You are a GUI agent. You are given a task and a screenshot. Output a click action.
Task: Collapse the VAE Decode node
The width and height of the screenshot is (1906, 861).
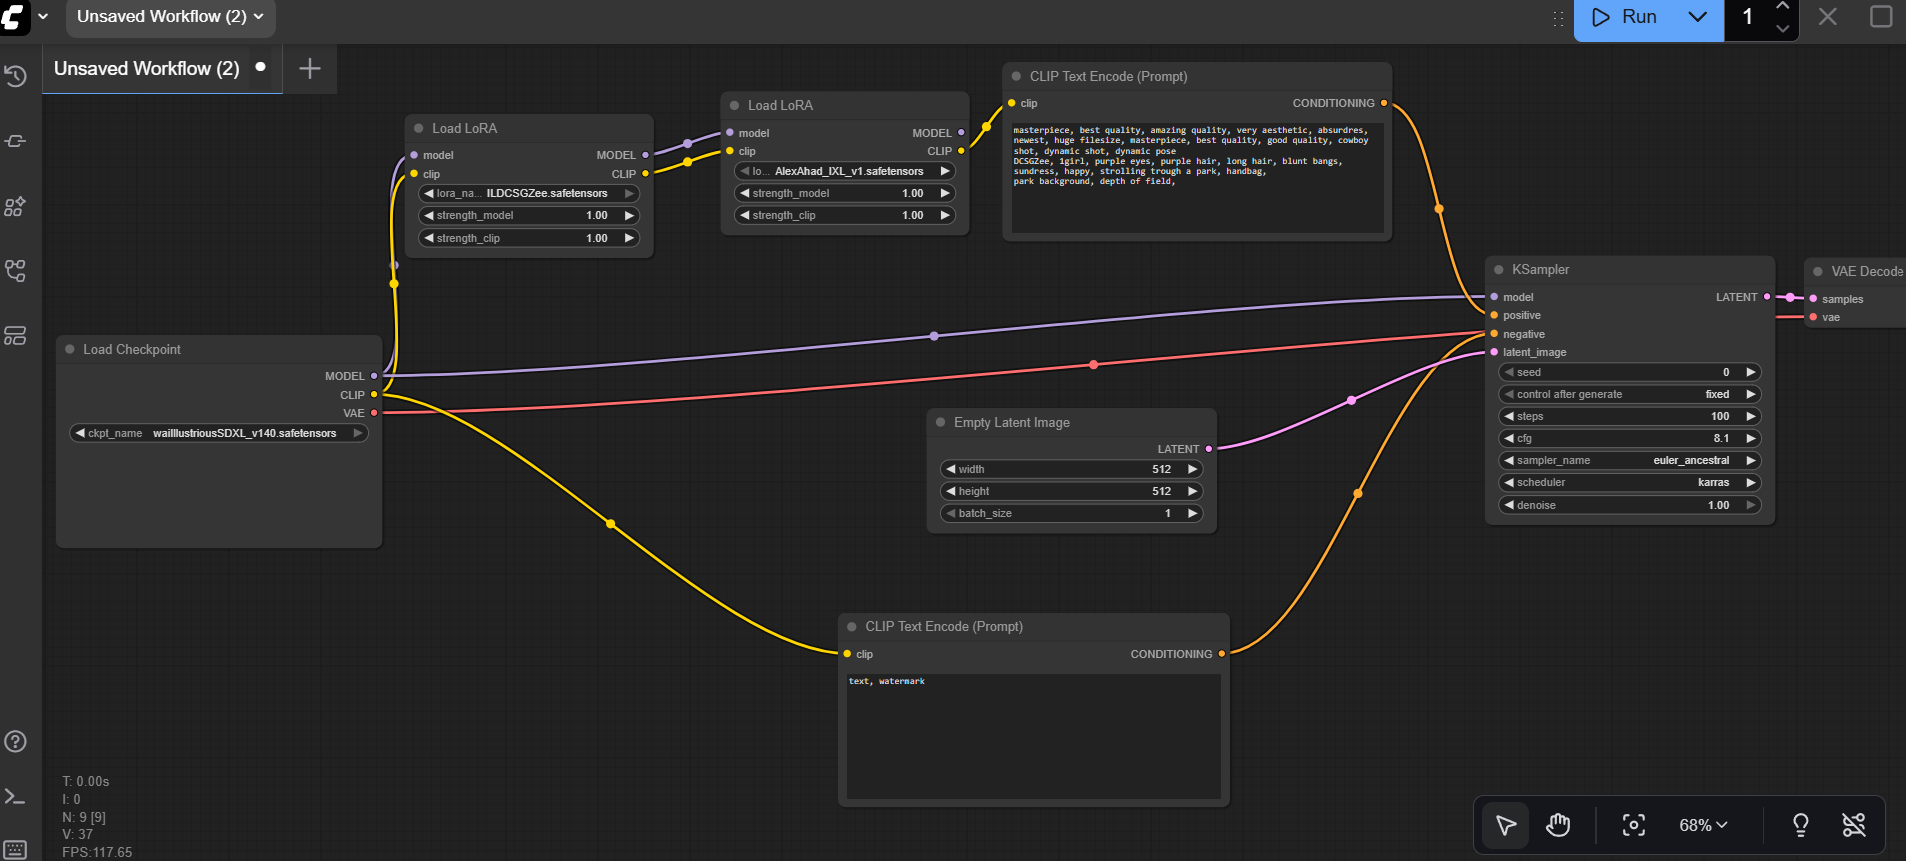[x=1818, y=271]
